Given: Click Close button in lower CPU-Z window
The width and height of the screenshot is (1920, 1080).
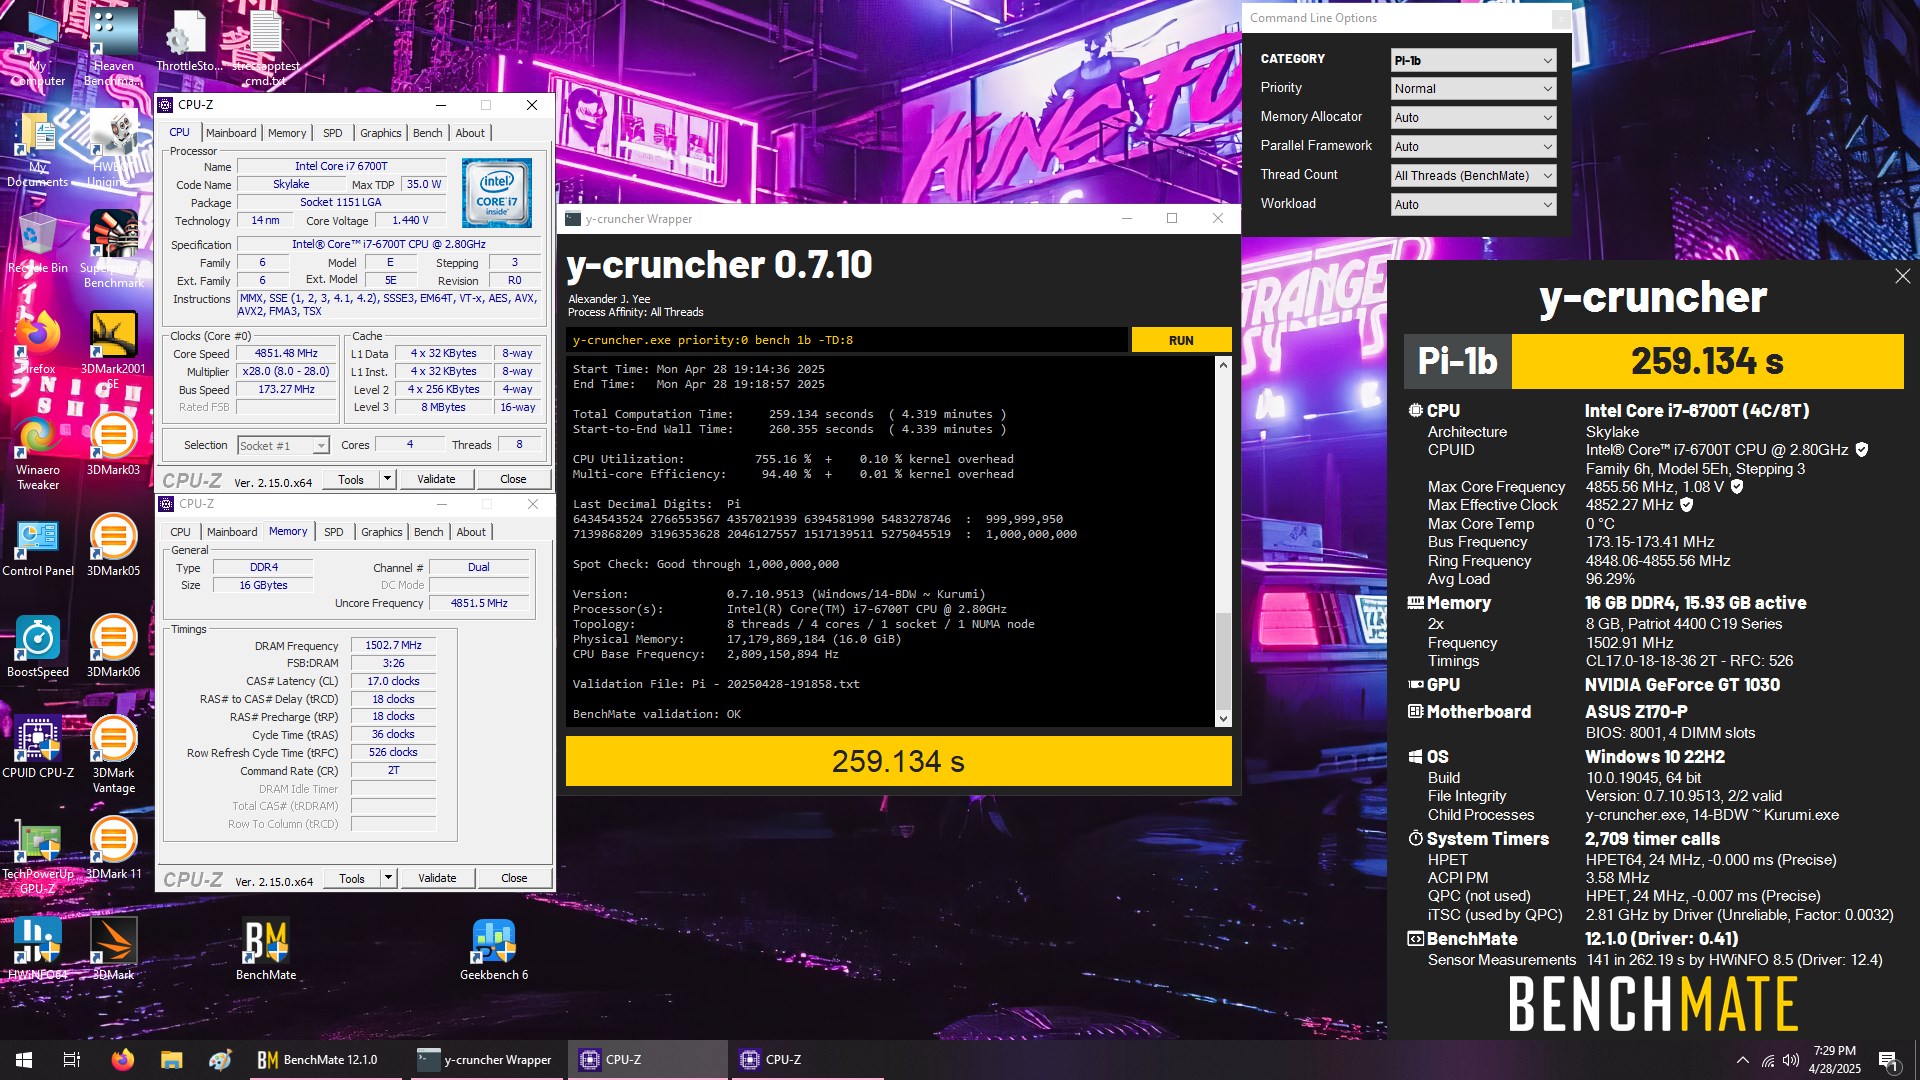Looking at the screenshot, I should pos(514,878).
